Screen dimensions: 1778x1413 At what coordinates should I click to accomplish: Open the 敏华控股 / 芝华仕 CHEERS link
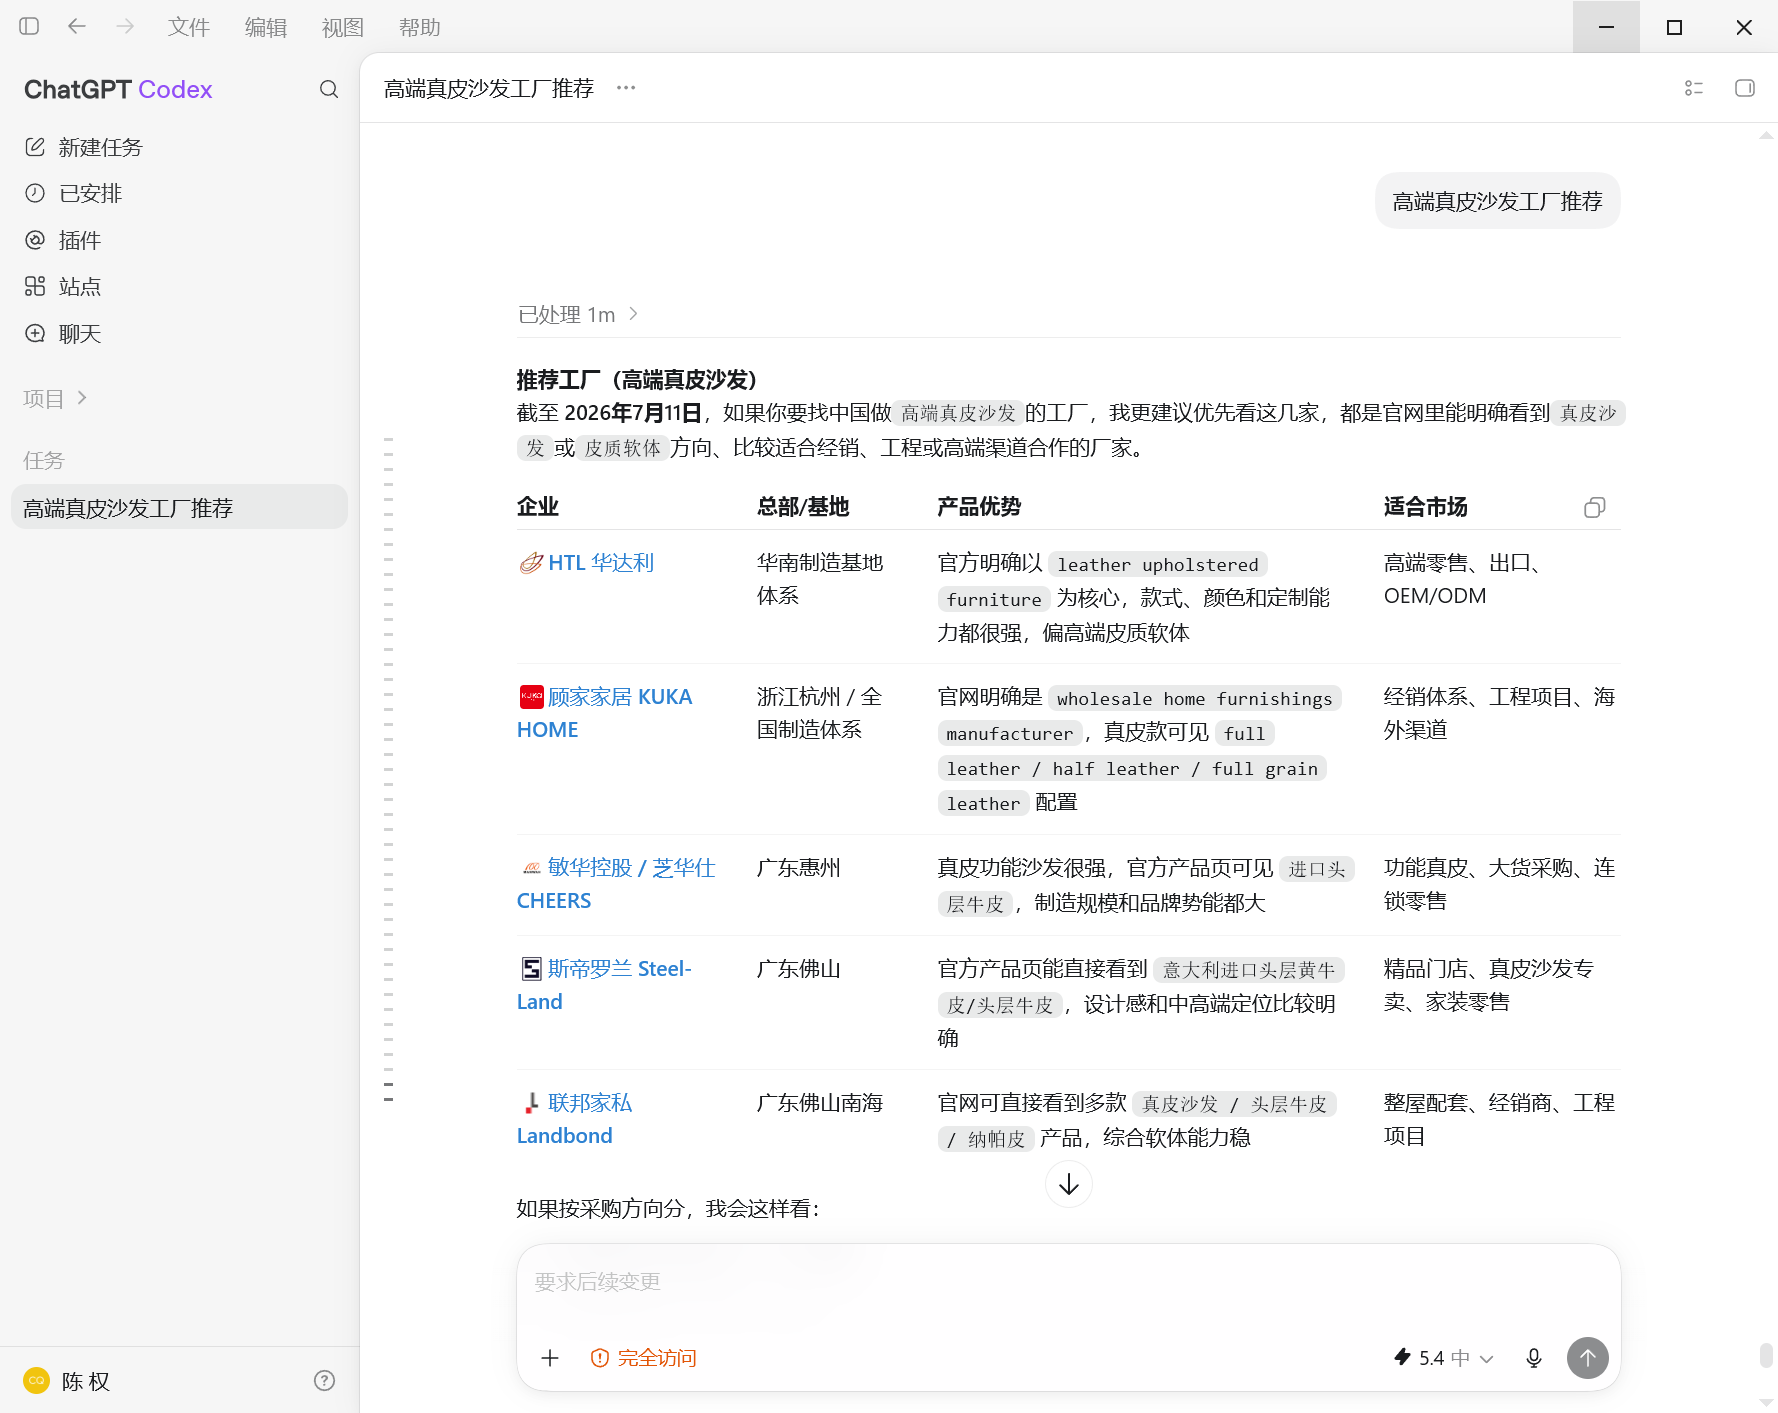click(x=616, y=884)
